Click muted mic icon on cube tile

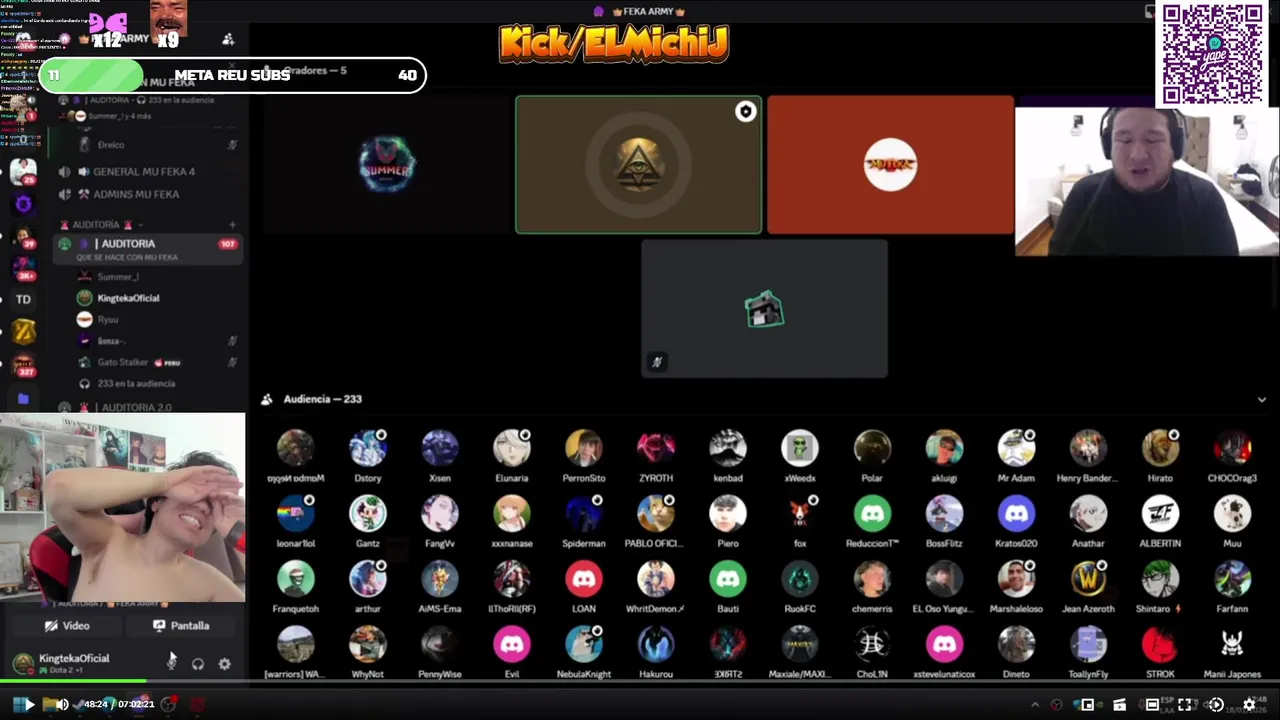pos(656,362)
